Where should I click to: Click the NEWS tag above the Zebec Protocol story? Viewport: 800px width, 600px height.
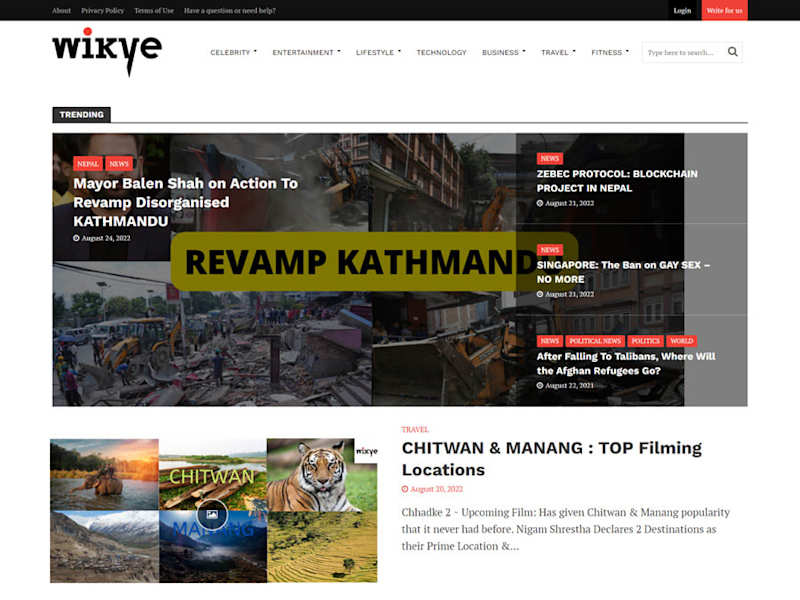click(x=549, y=158)
